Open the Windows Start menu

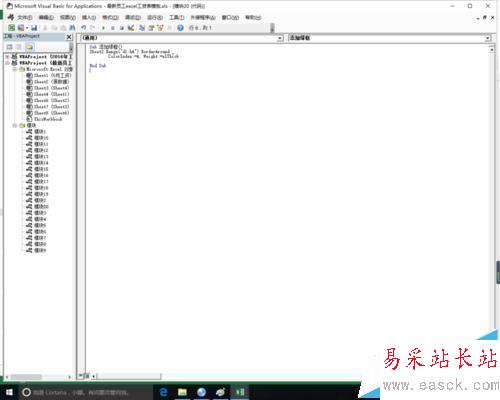[x=9, y=392]
